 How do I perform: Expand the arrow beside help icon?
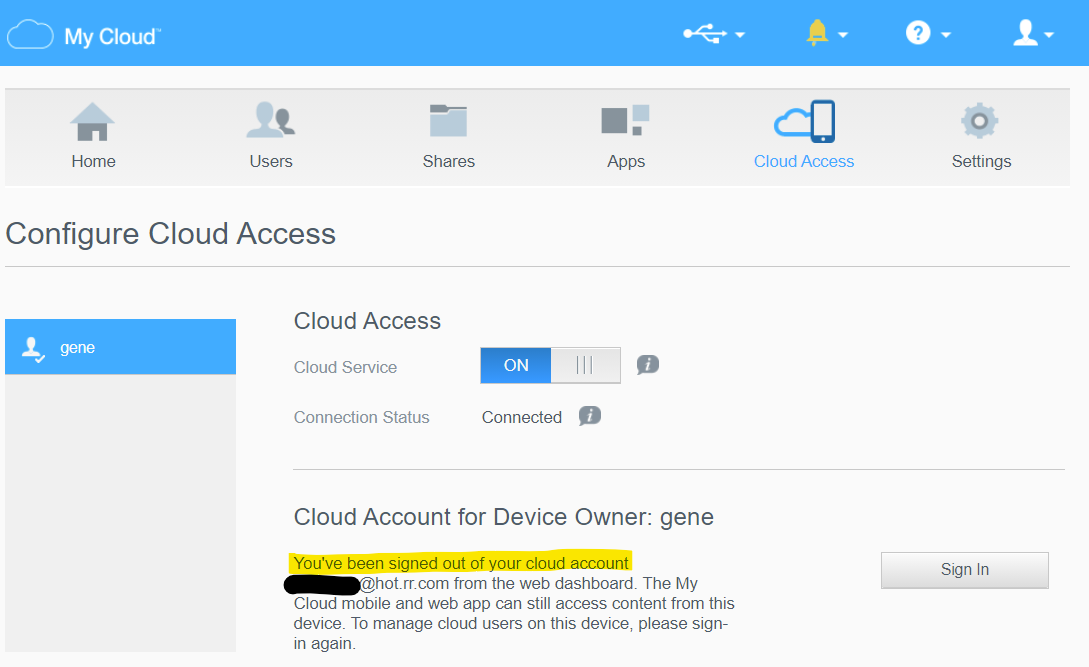tap(945, 35)
